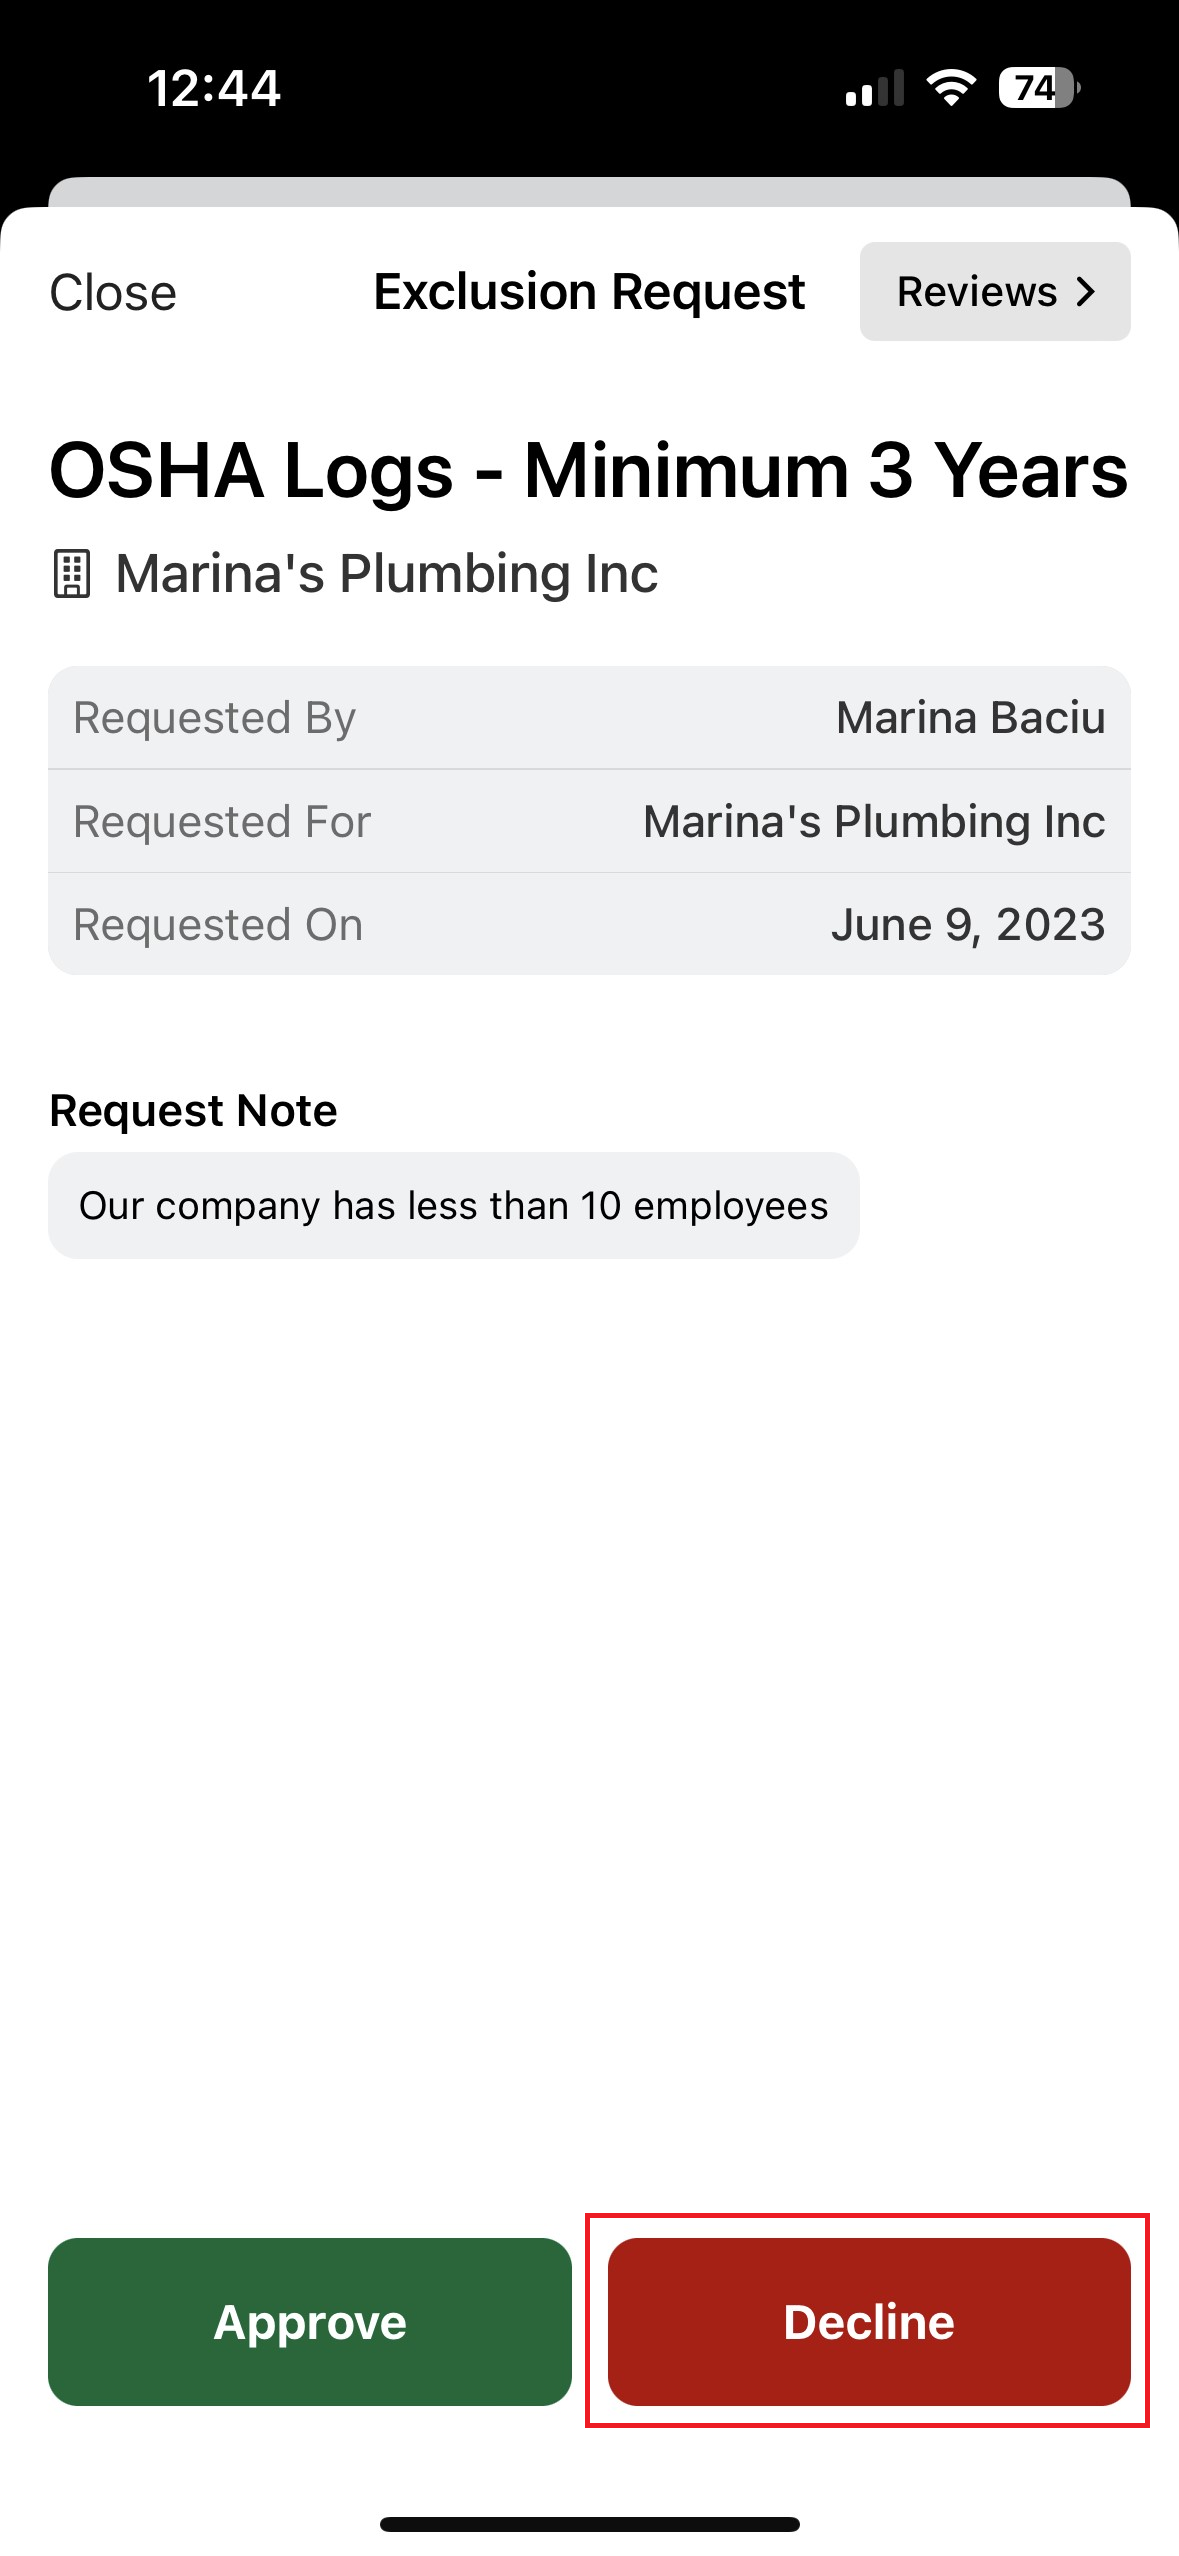Tap the June 9, 2023 date value
This screenshot has width=1179, height=2556.
pos(967,925)
